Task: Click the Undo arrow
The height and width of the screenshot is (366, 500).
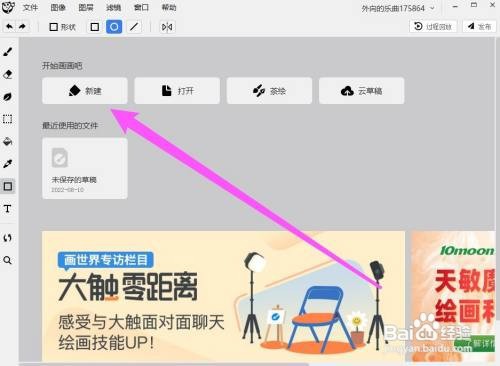Action: (10, 27)
